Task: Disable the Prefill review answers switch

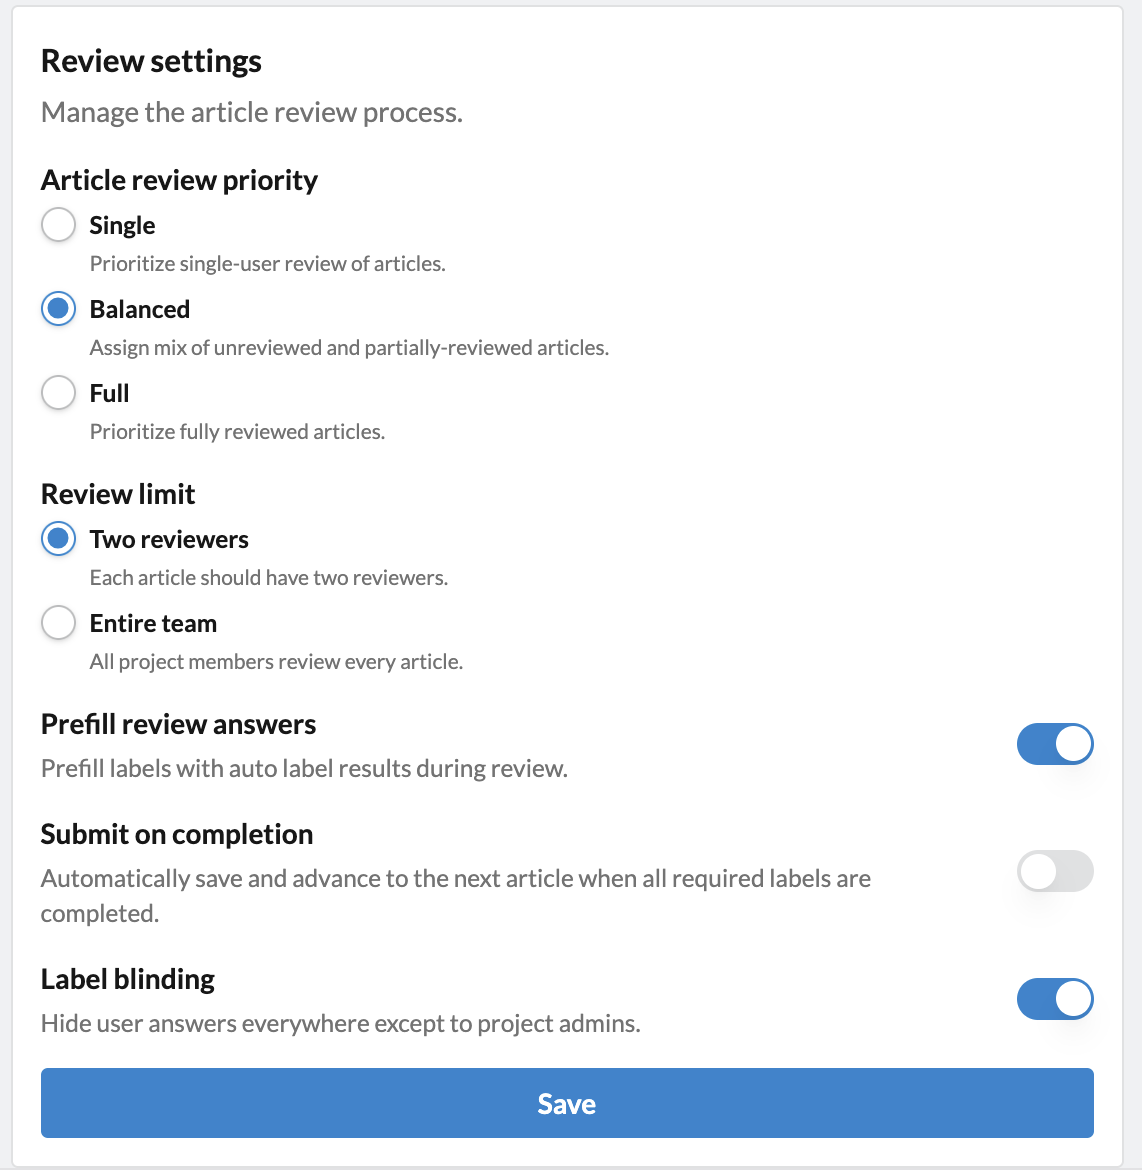Action: coord(1055,744)
